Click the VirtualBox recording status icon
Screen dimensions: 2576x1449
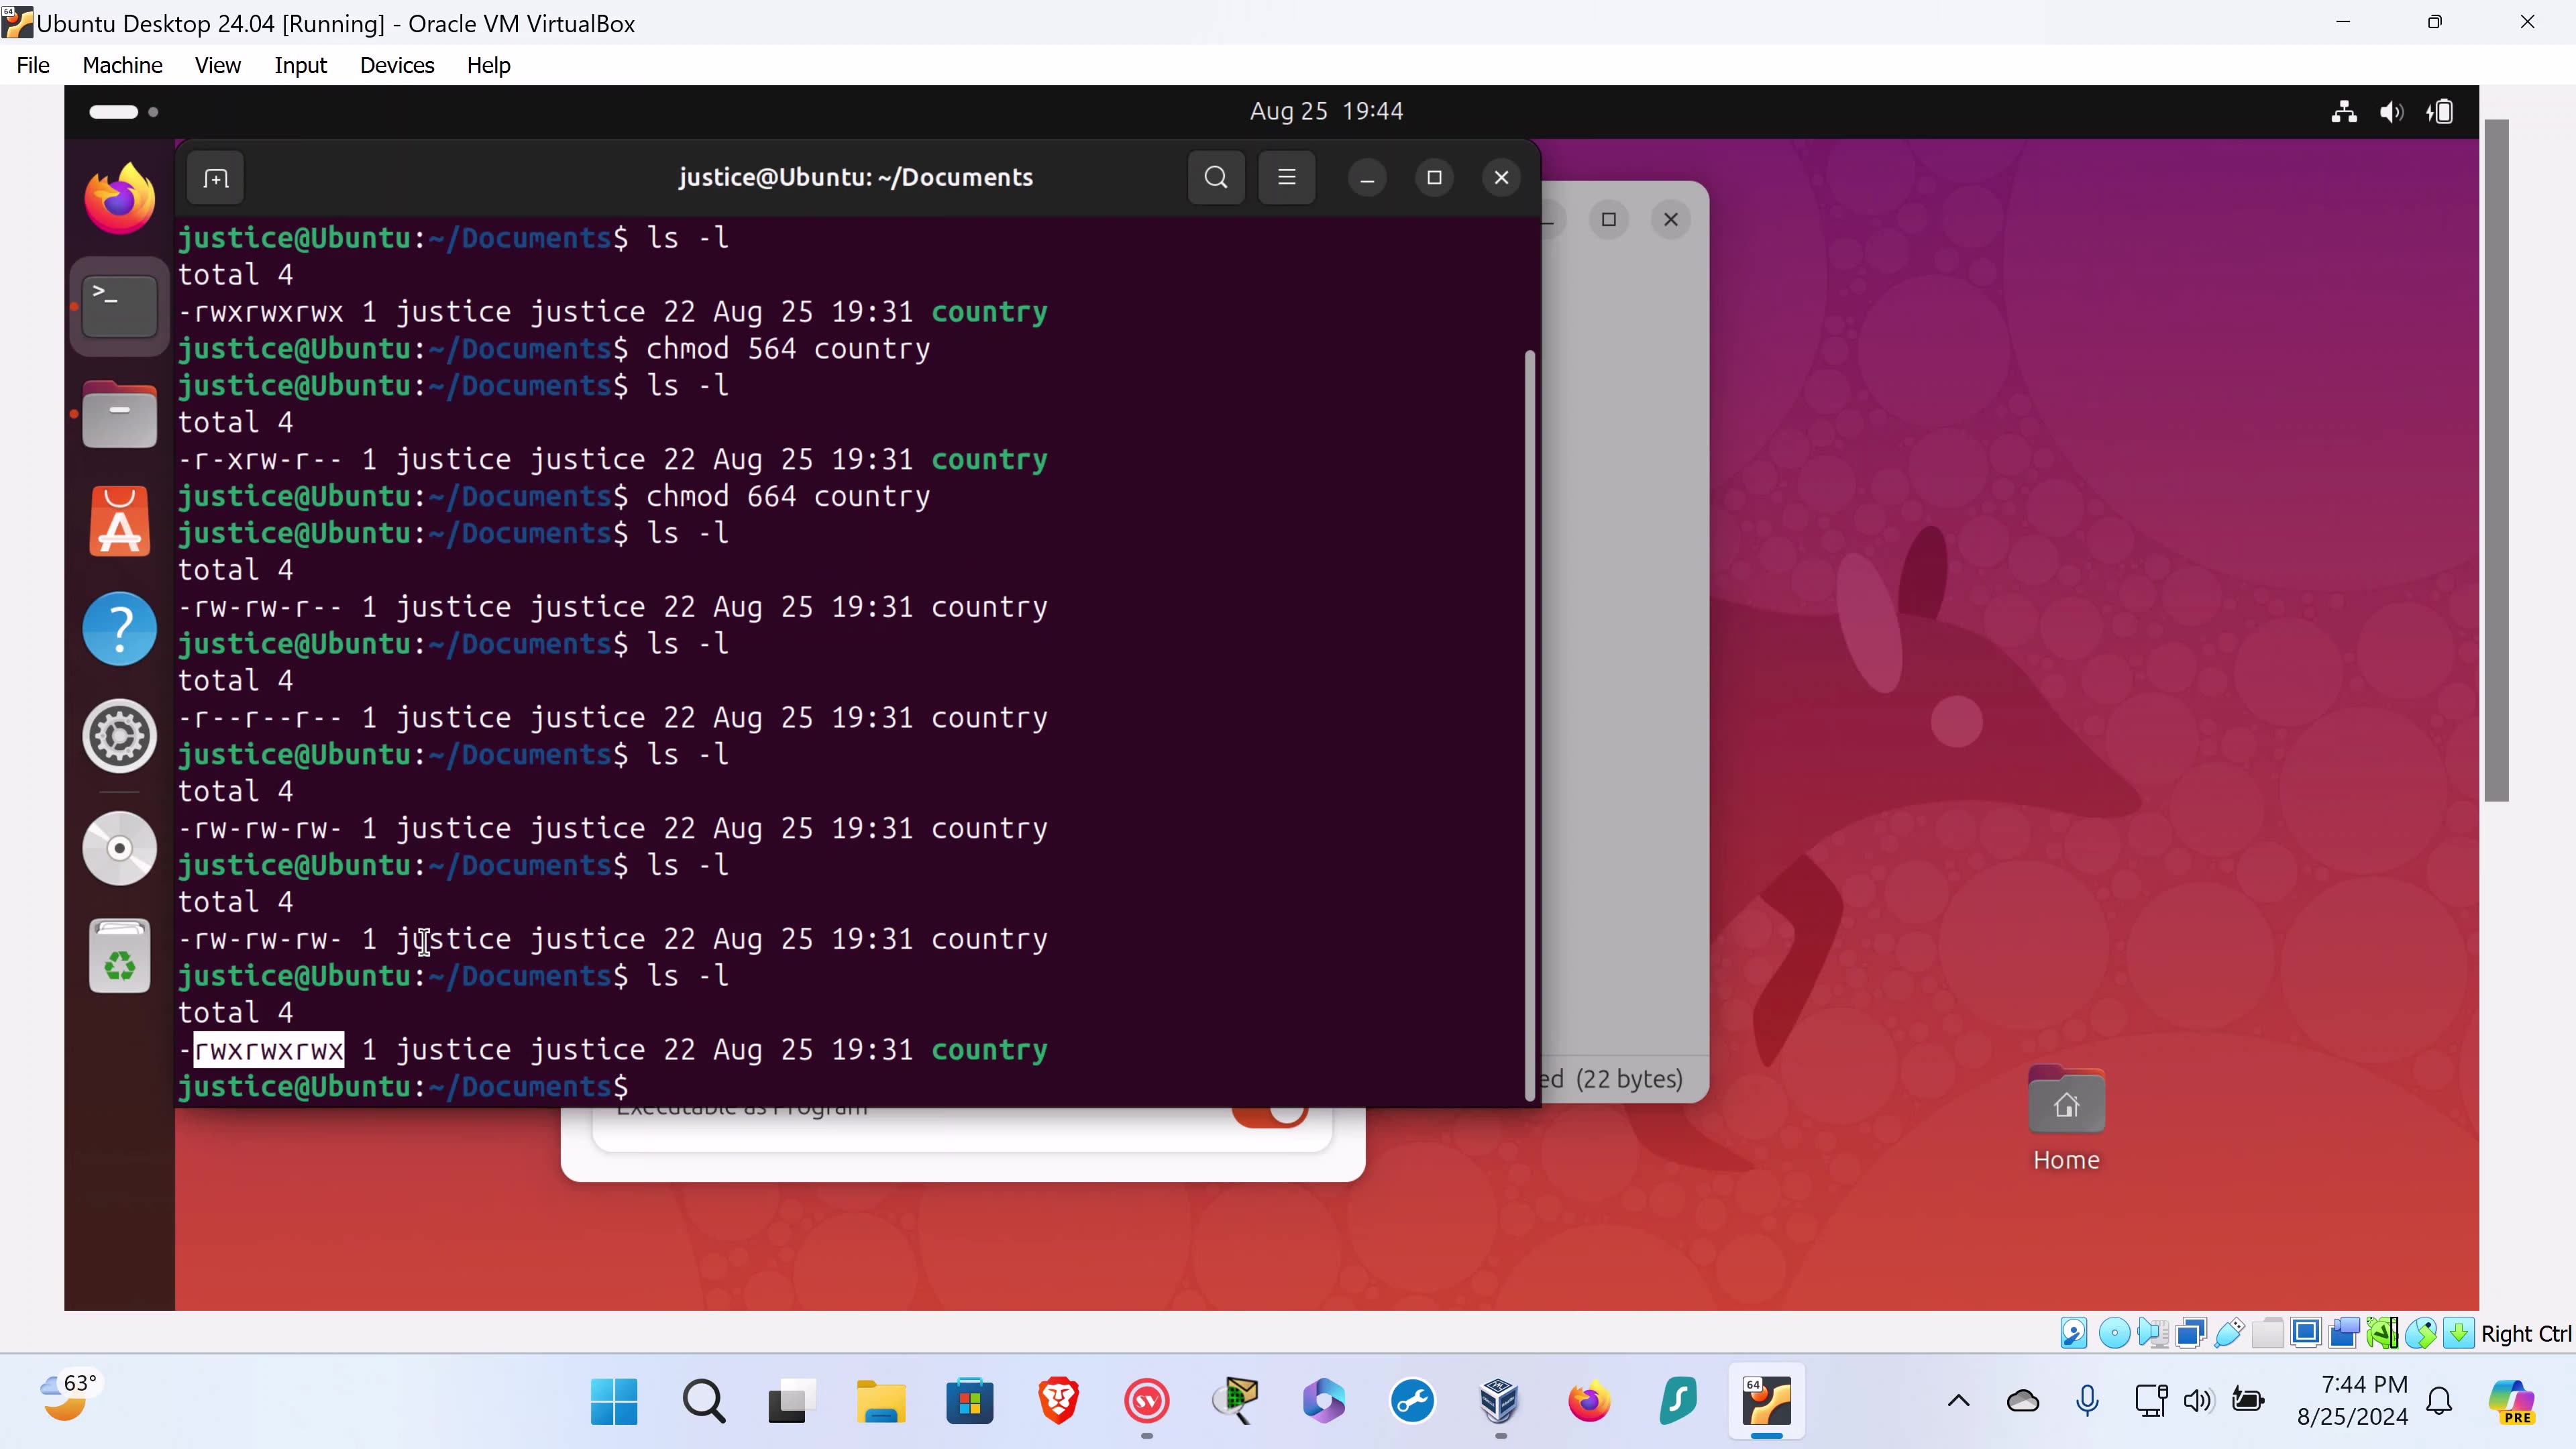pyautogui.click(x=2345, y=1333)
